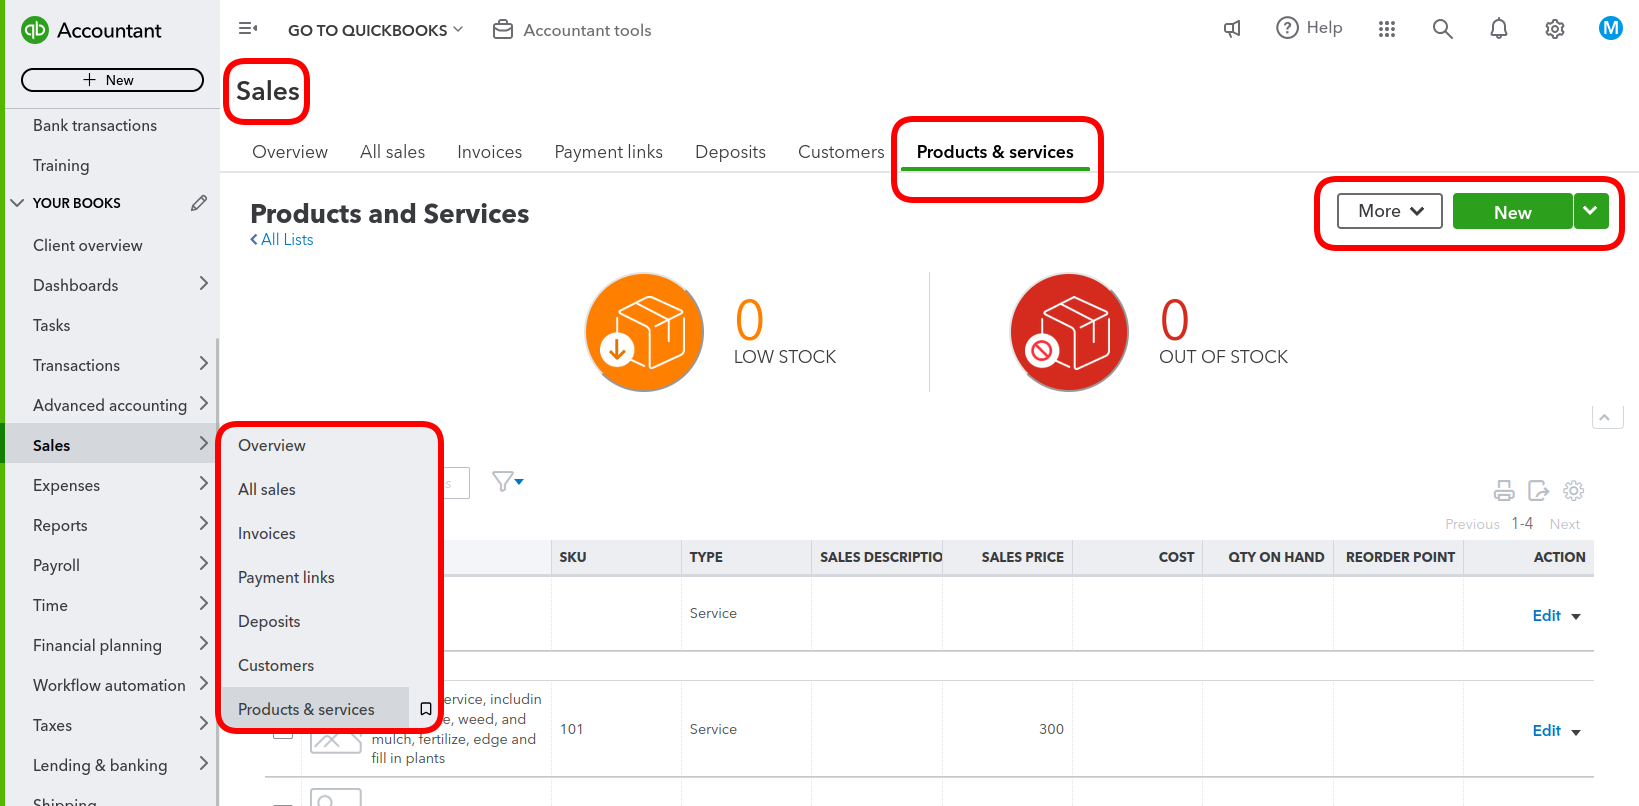Open the notifications bell
The height and width of the screenshot is (806, 1639).
coord(1498,29)
